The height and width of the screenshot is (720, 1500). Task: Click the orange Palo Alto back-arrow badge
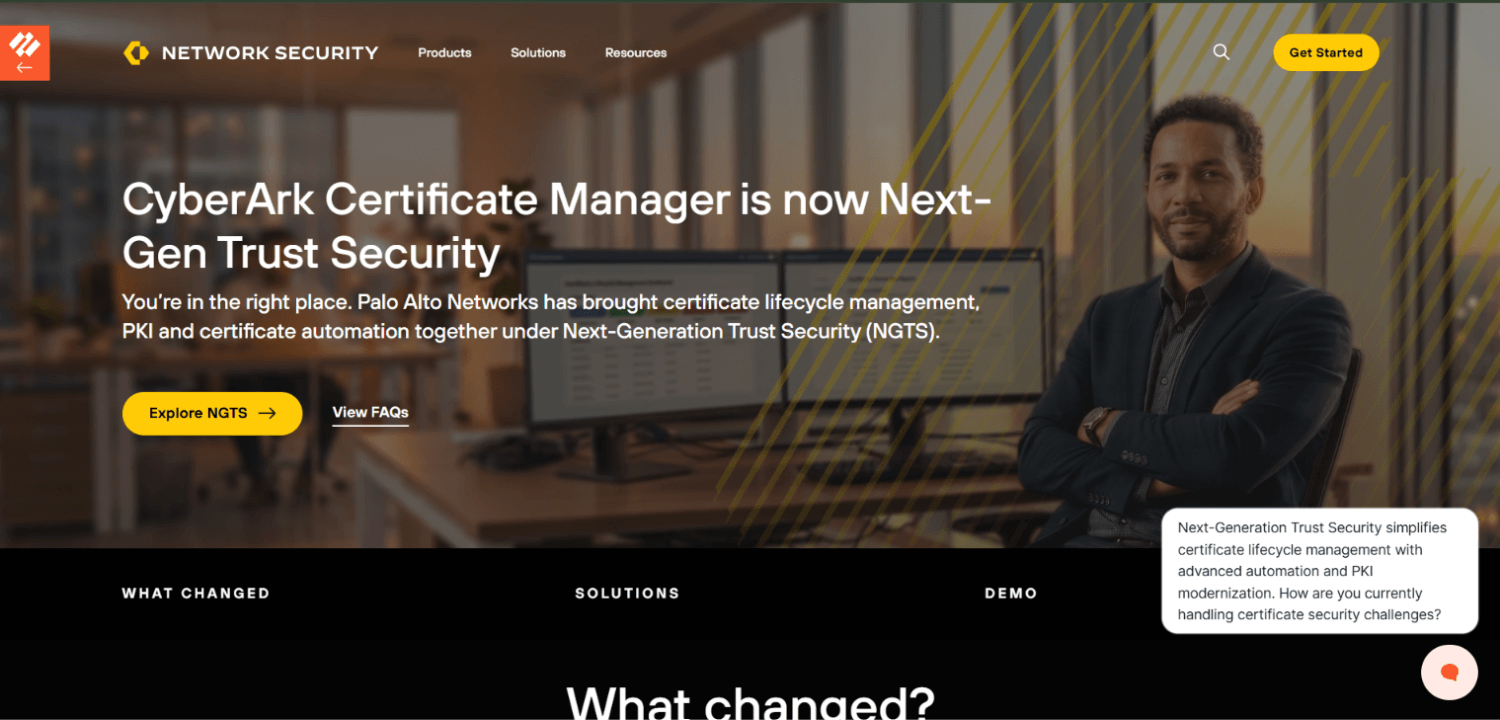(24, 53)
